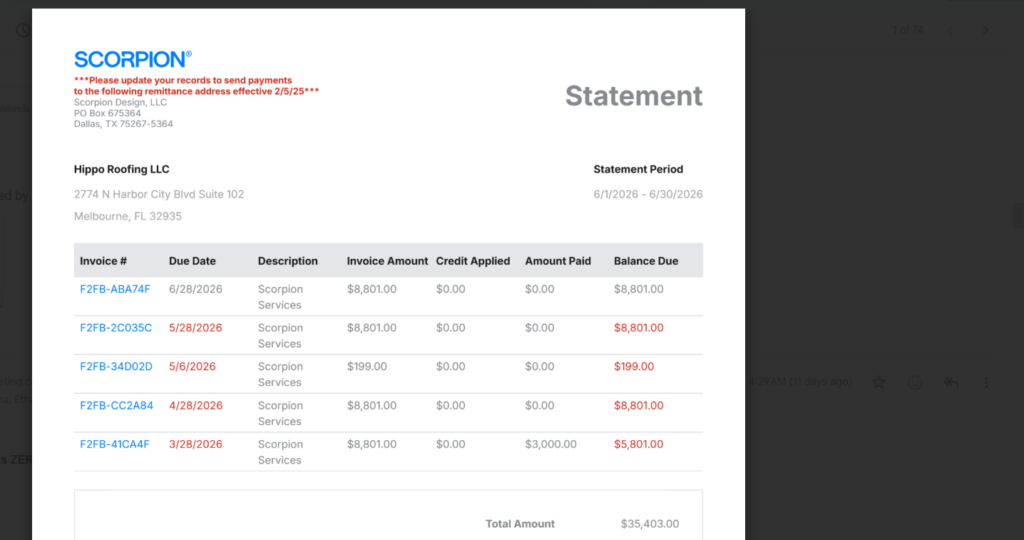Click the red '$199.00' balance due
1024x540 pixels.
[x=633, y=366]
